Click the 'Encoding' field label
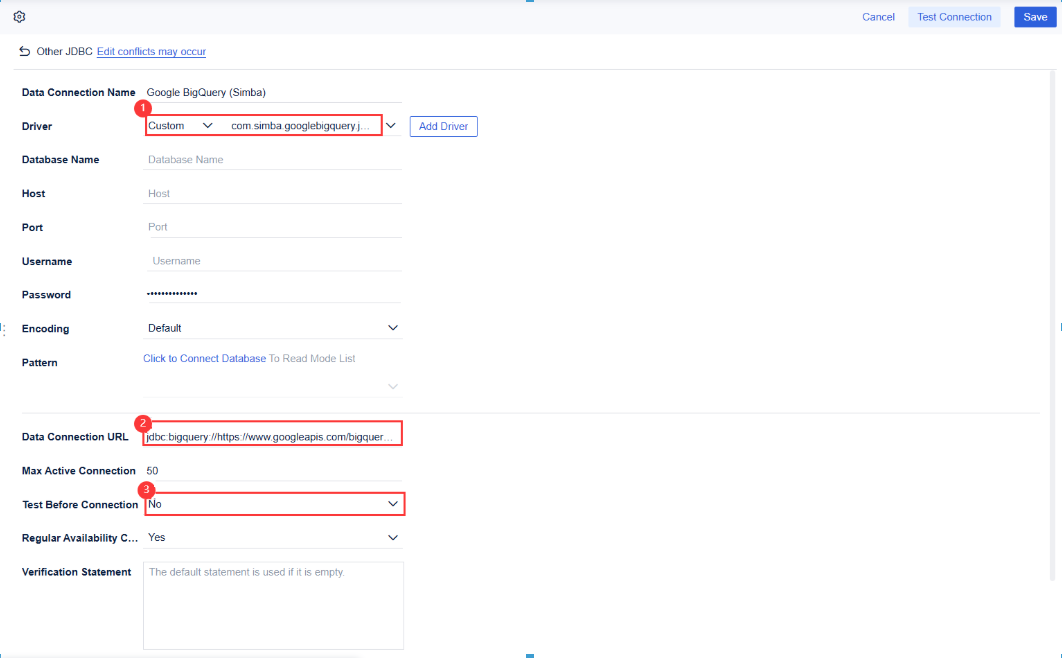1062x658 pixels. click(45, 329)
